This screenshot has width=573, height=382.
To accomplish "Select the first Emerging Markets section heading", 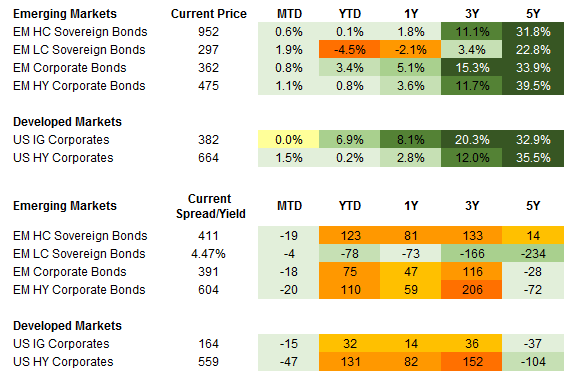I will (x=65, y=14).
